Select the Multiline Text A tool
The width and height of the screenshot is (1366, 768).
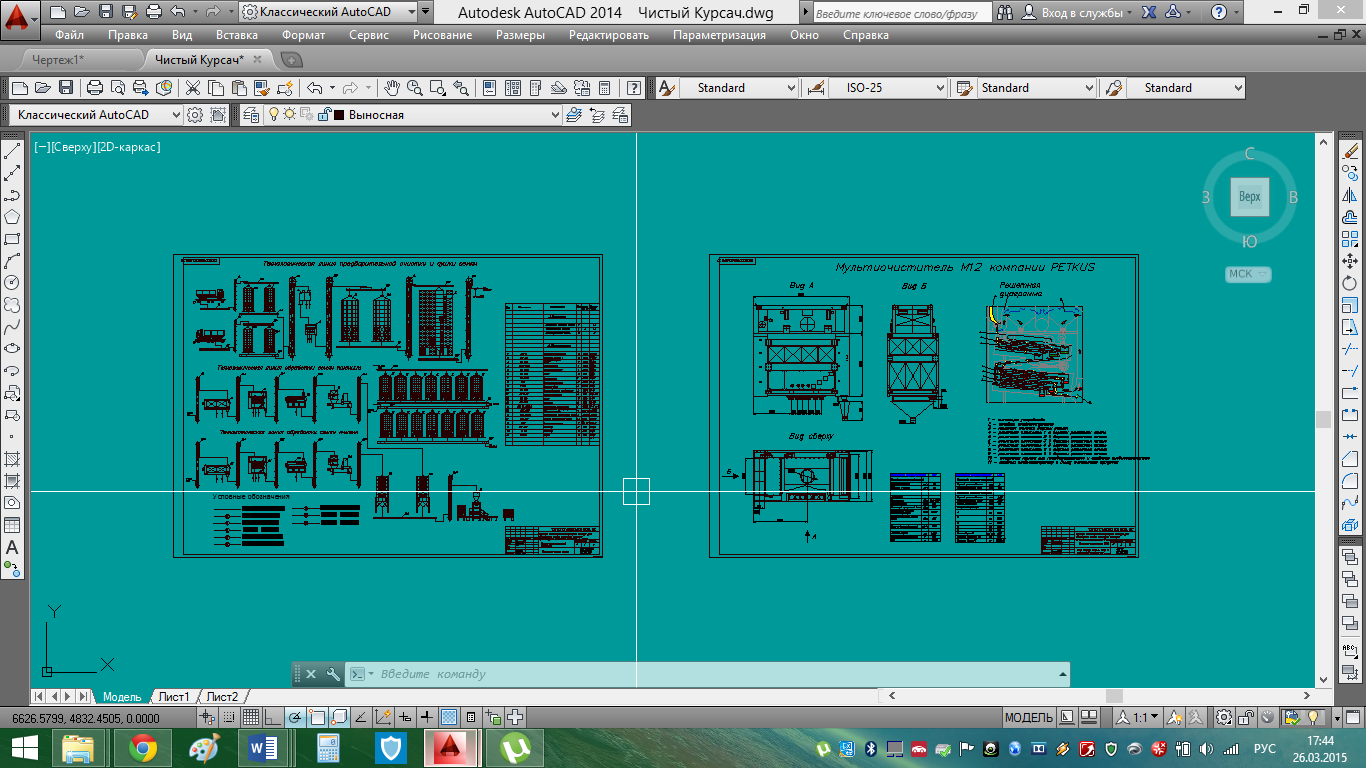pyautogui.click(x=13, y=547)
